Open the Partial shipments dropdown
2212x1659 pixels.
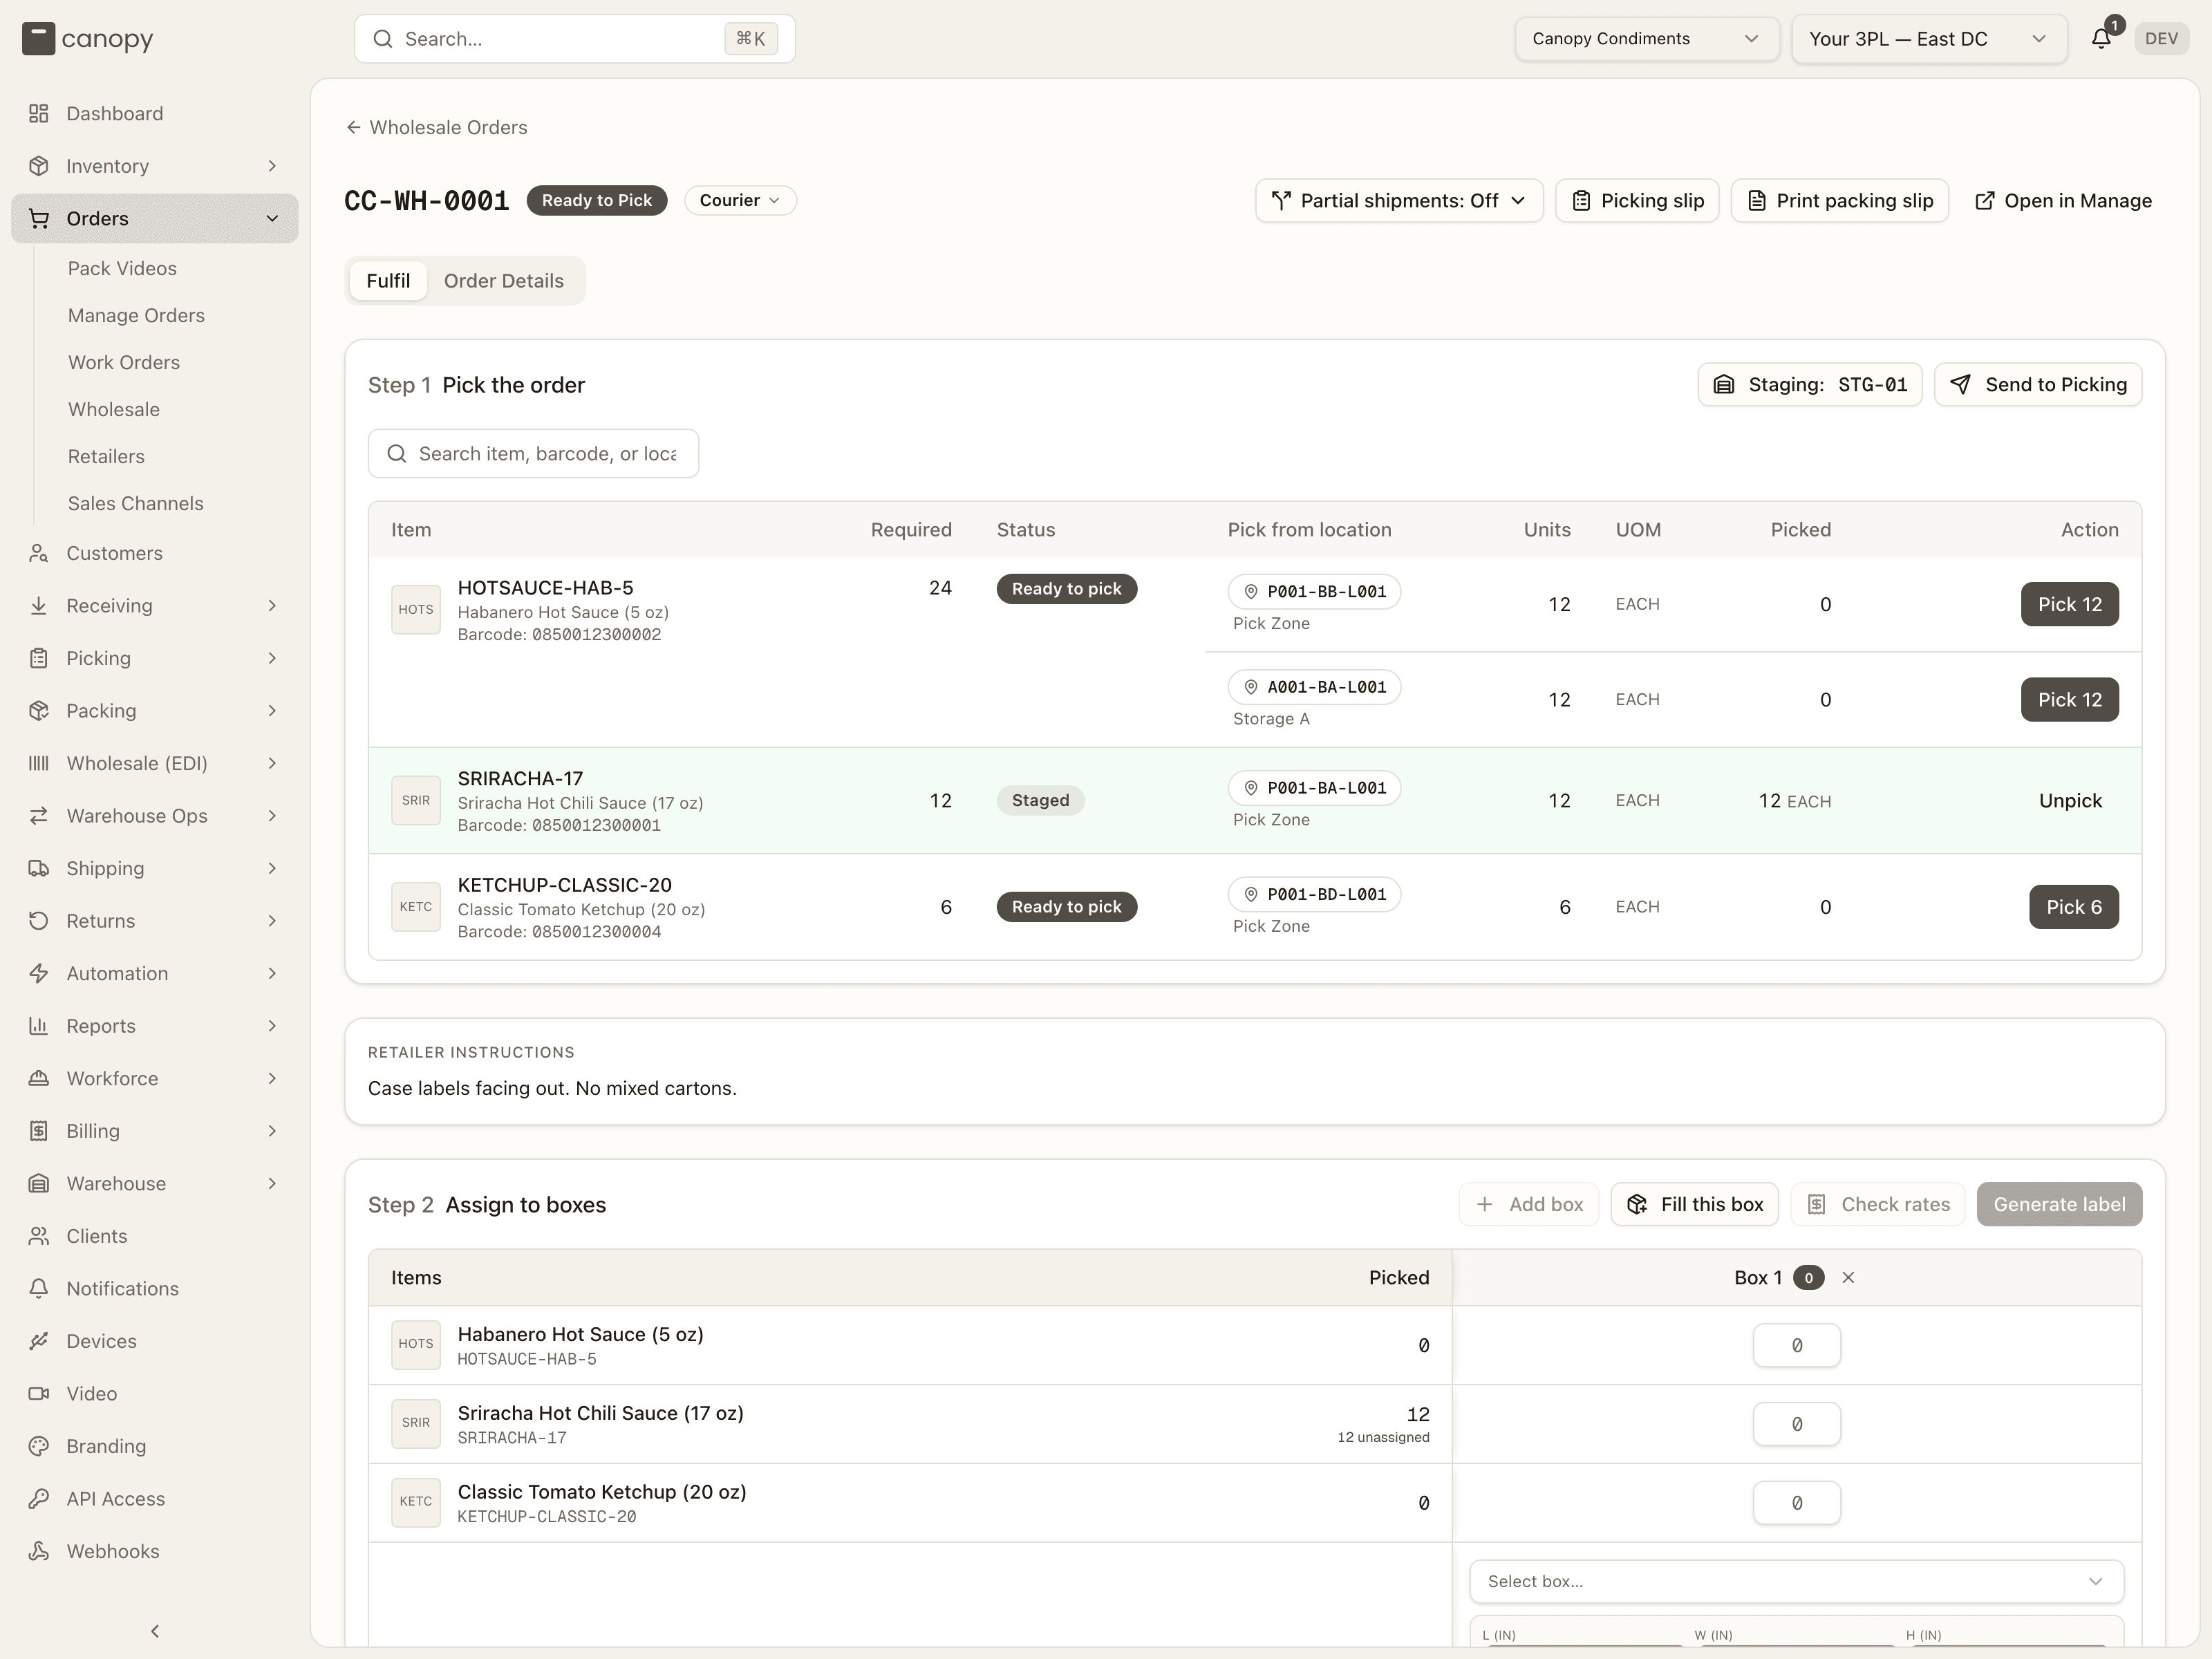coord(1399,200)
